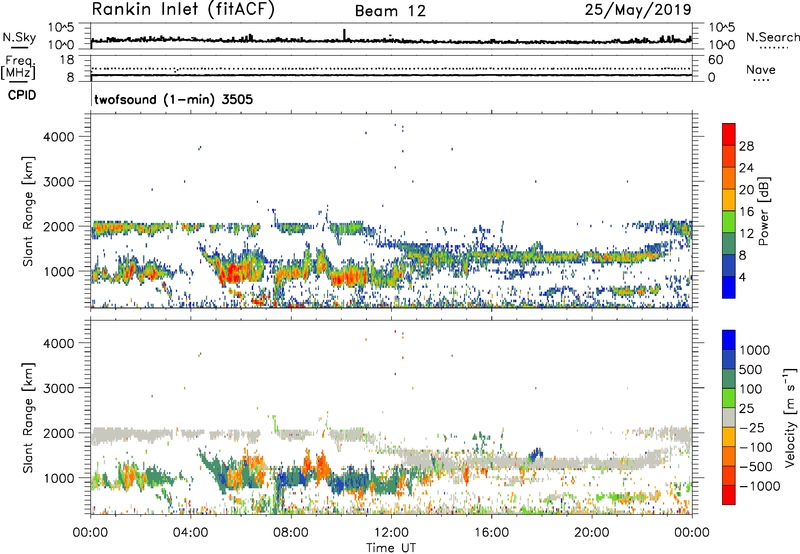The width and height of the screenshot is (800, 554).
Task: Click the '12:00' time axis label
Action: (x=391, y=533)
